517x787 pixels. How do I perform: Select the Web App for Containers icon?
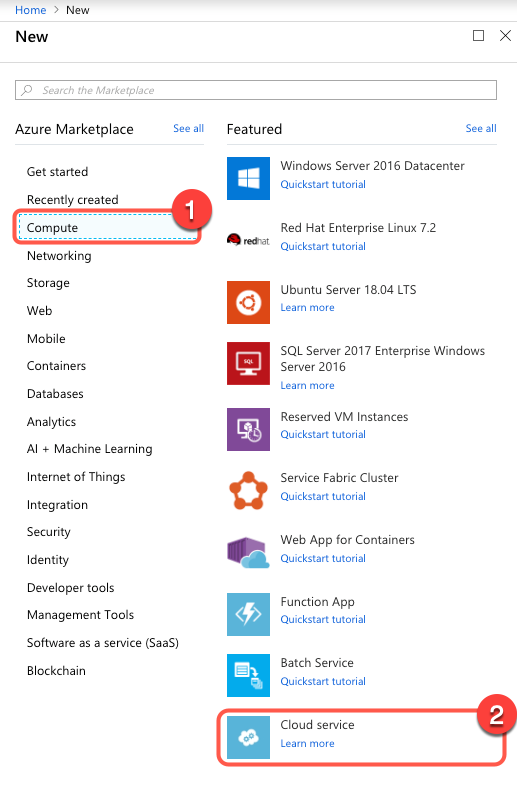pyautogui.click(x=248, y=552)
